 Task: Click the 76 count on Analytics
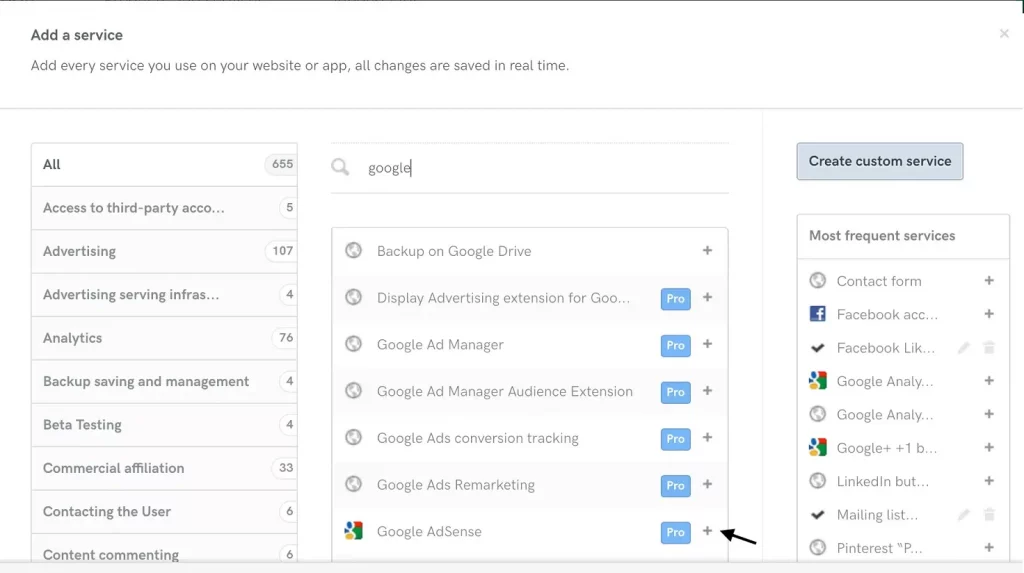click(x=285, y=338)
